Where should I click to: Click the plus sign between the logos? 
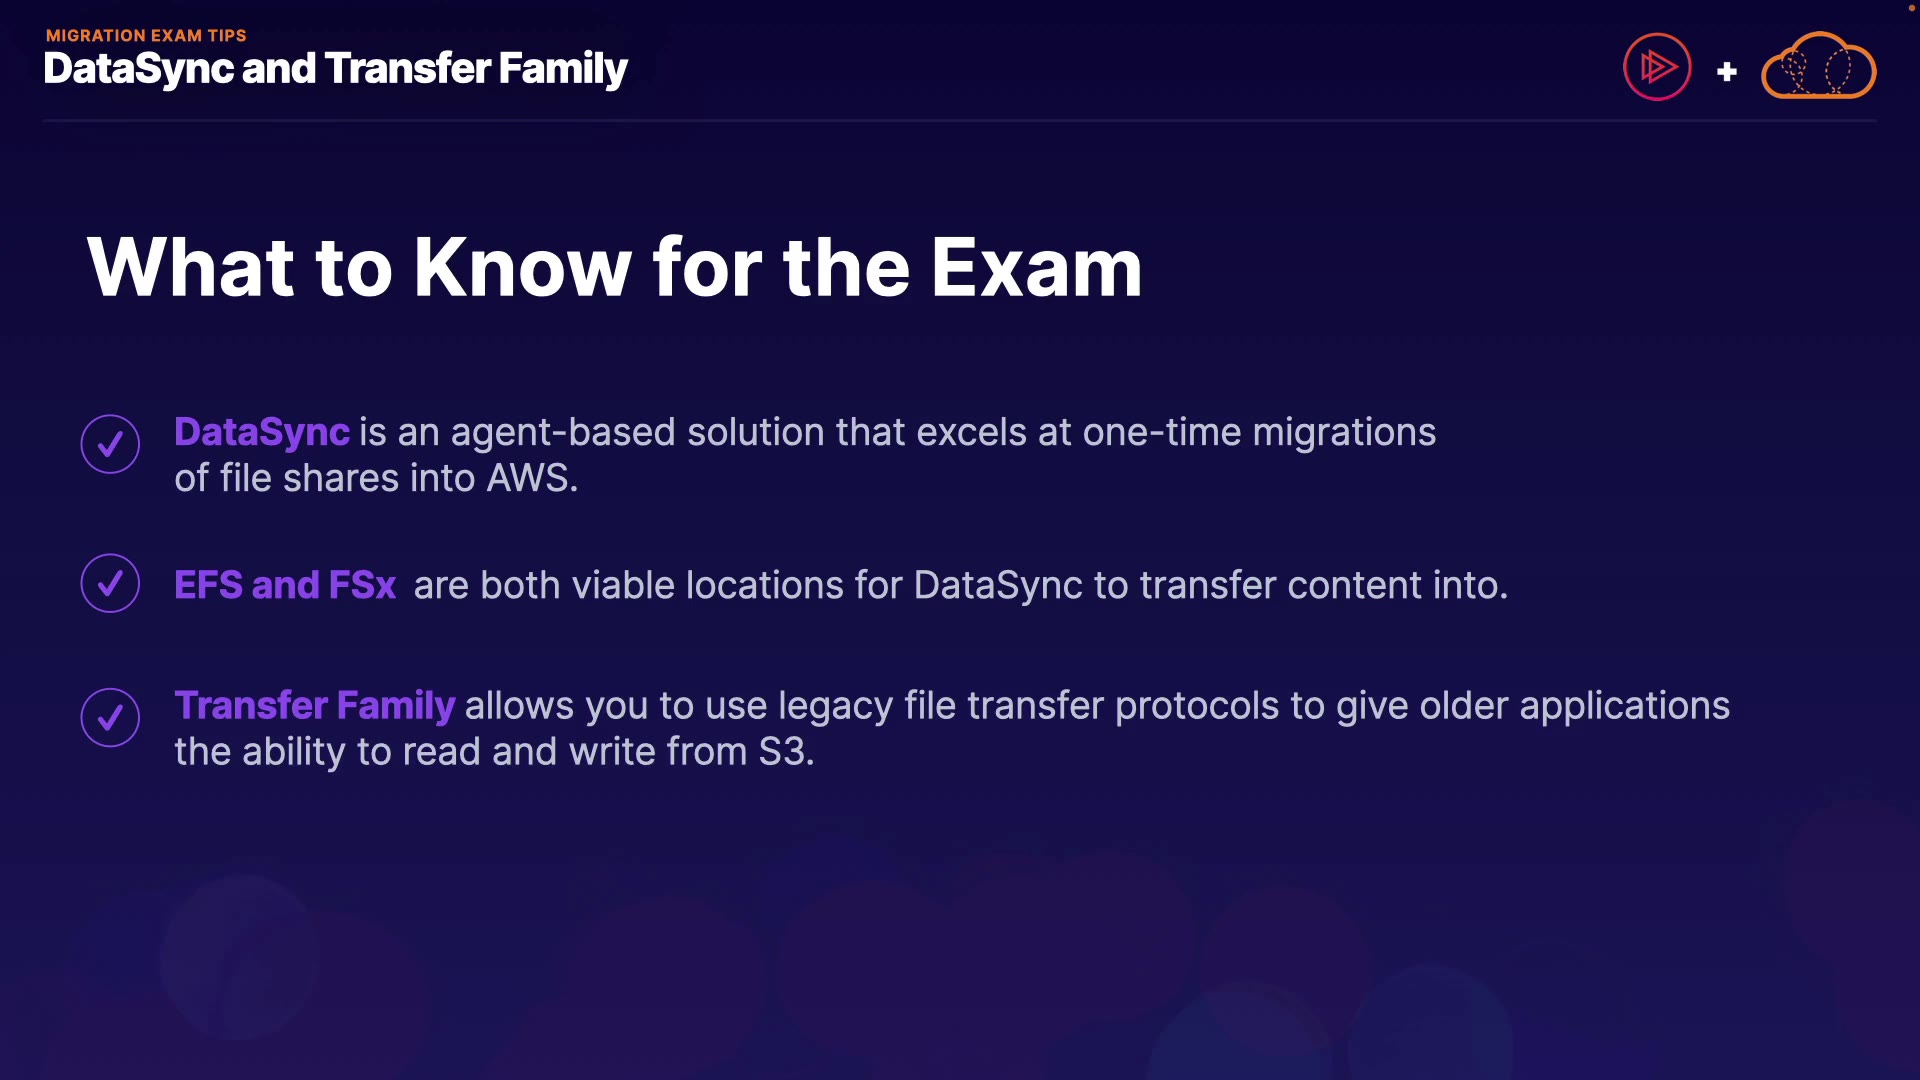point(1727,72)
